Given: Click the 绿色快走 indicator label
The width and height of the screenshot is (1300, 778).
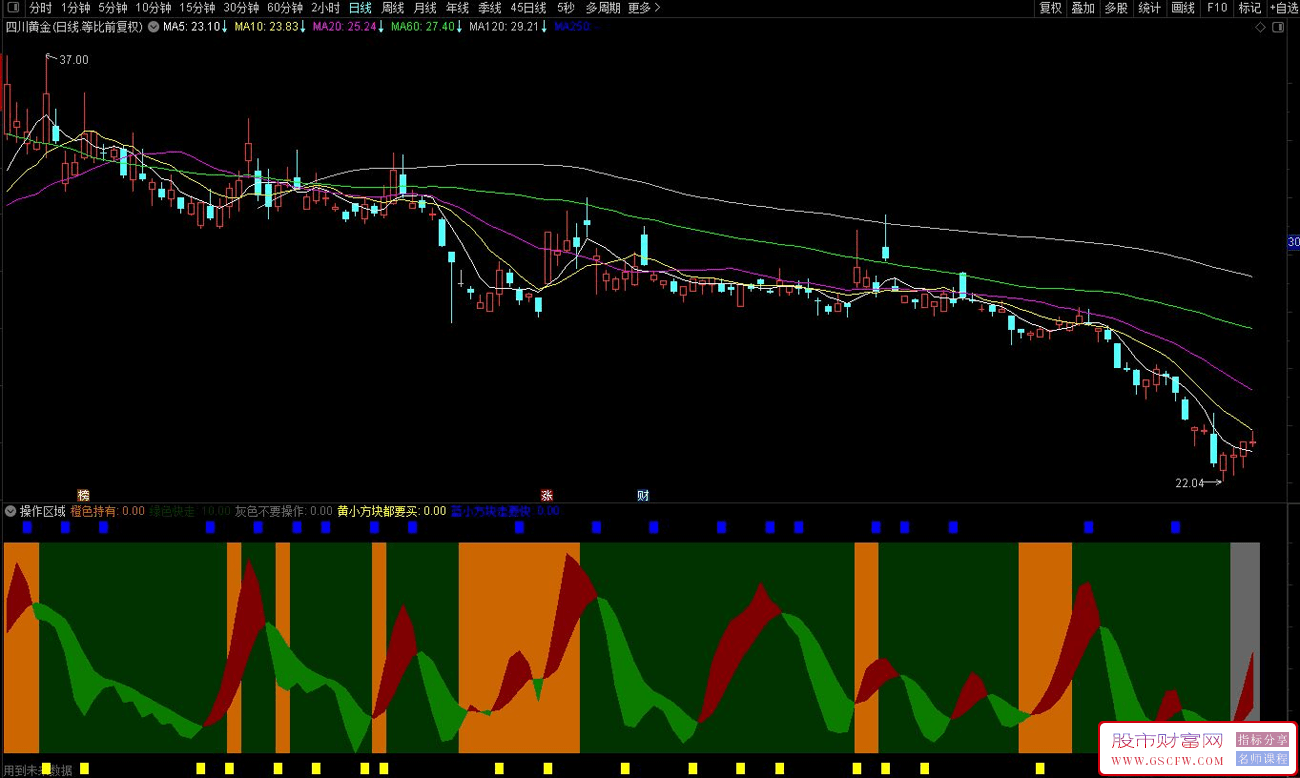Looking at the screenshot, I should coord(190,511).
